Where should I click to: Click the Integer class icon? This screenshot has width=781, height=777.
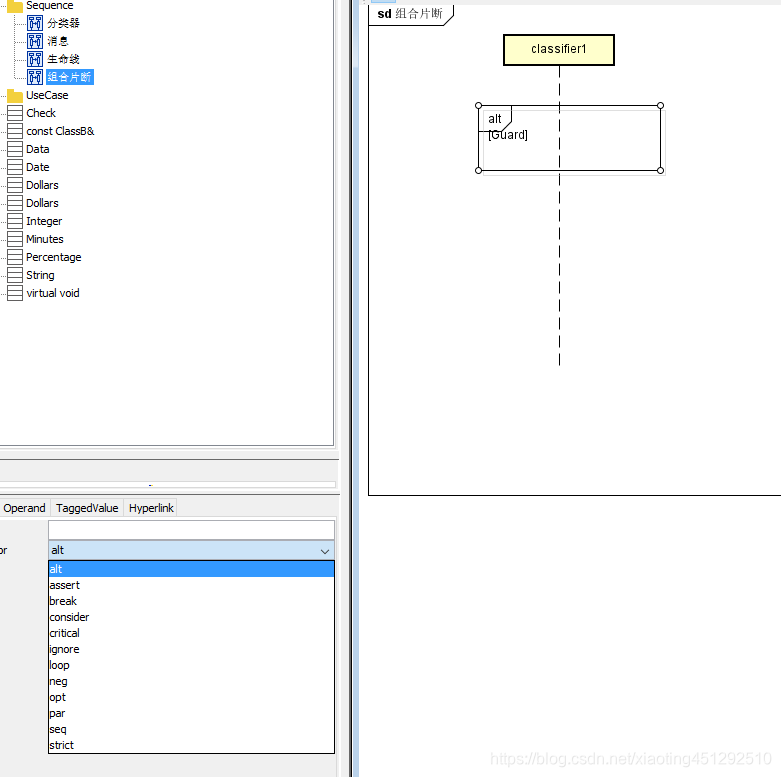[x=15, y=221]
